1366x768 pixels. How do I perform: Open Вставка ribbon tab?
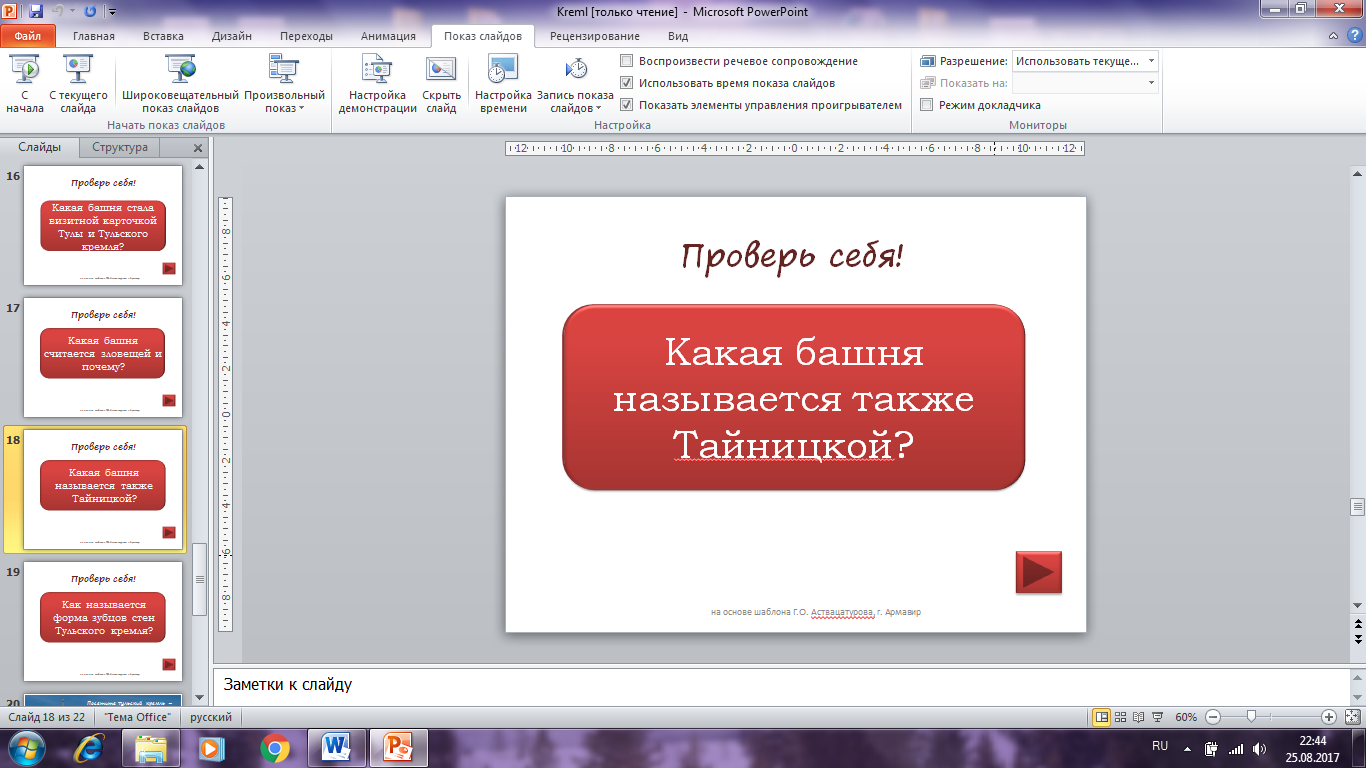point(163,36)
